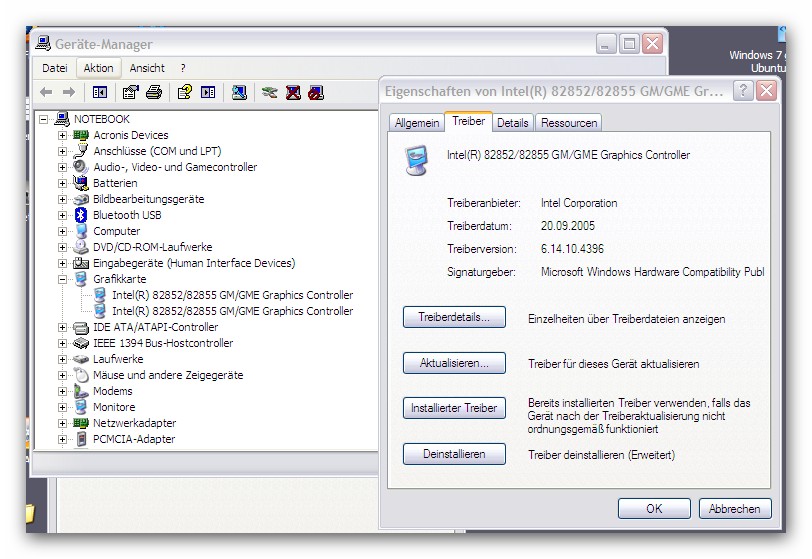Click the NOTEBOOK computer icon in tree
The width and height of the screenshot is (812, 559).
[62, 119]
